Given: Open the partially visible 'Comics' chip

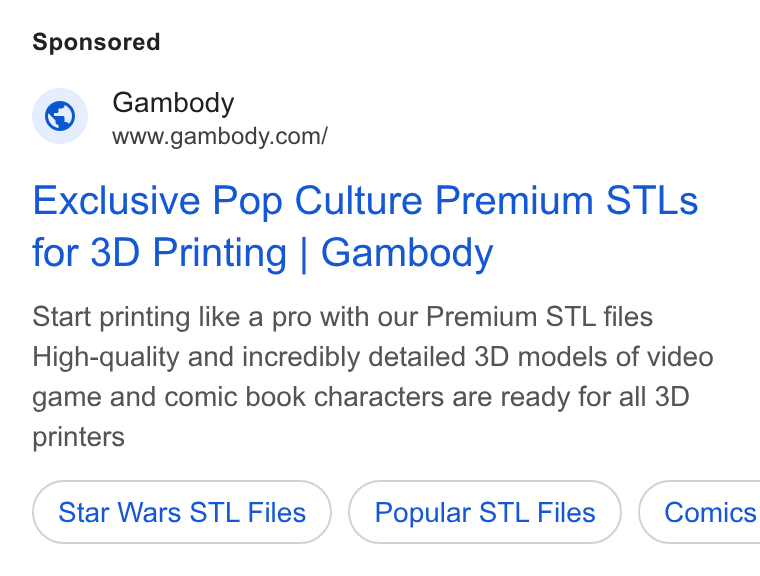Looking at the screenshot, I should [699, 512].
